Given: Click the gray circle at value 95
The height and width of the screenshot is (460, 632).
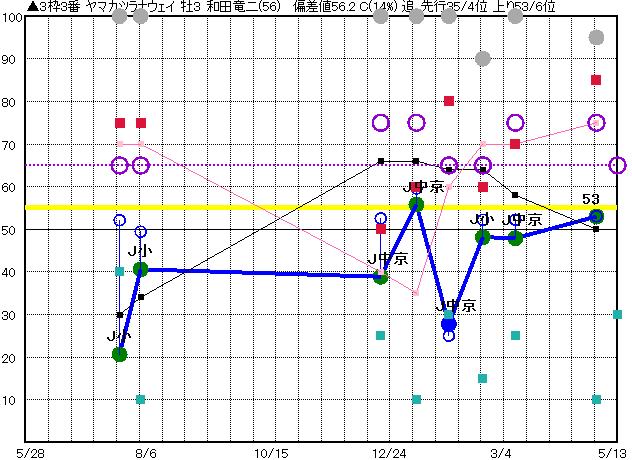Looking at the screenshot, I should click(596, 38).
